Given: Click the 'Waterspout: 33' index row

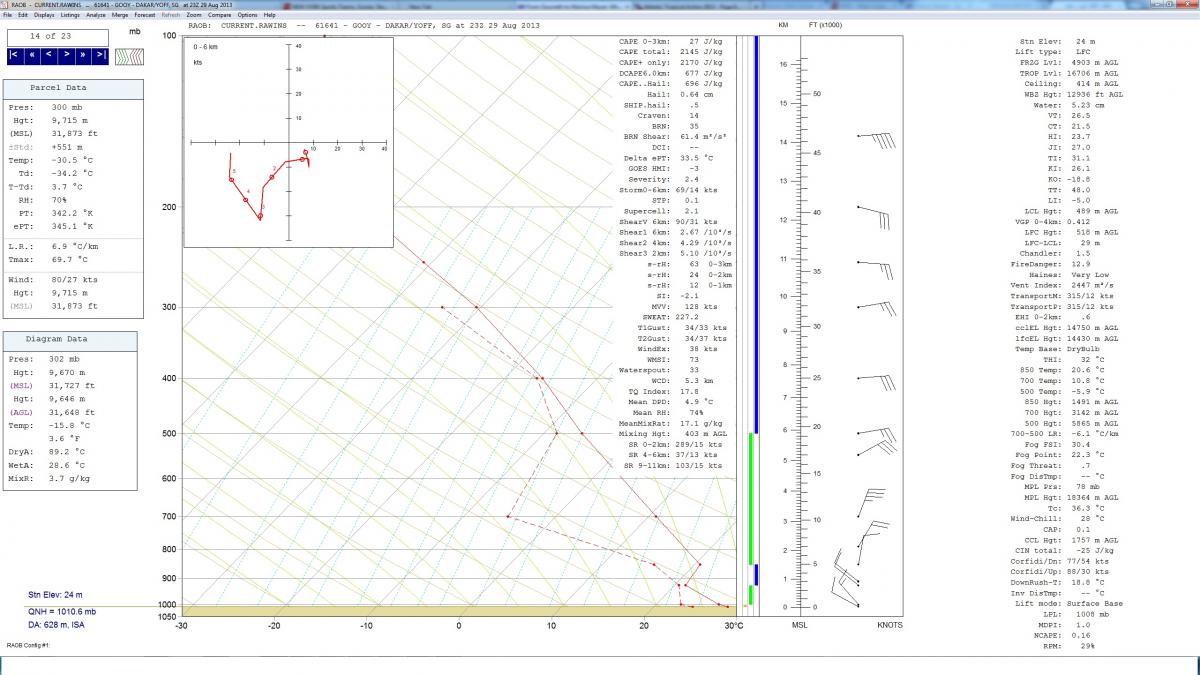Looking at the screenshot, I should [x=659, y=370].
